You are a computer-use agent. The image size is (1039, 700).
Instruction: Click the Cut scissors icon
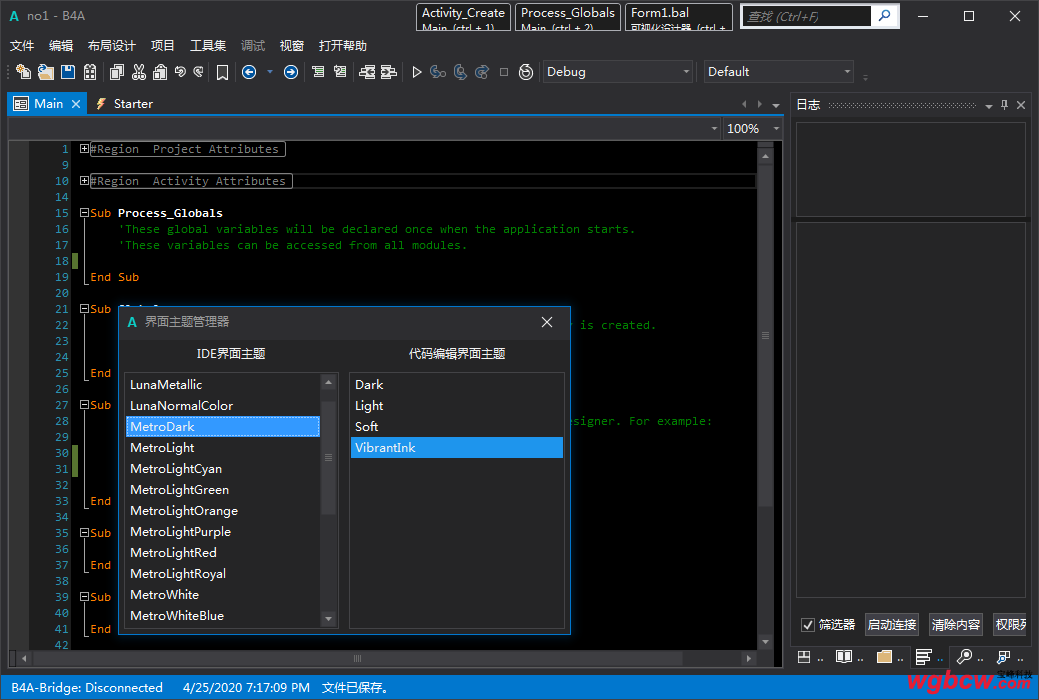[x=138, y=72]
